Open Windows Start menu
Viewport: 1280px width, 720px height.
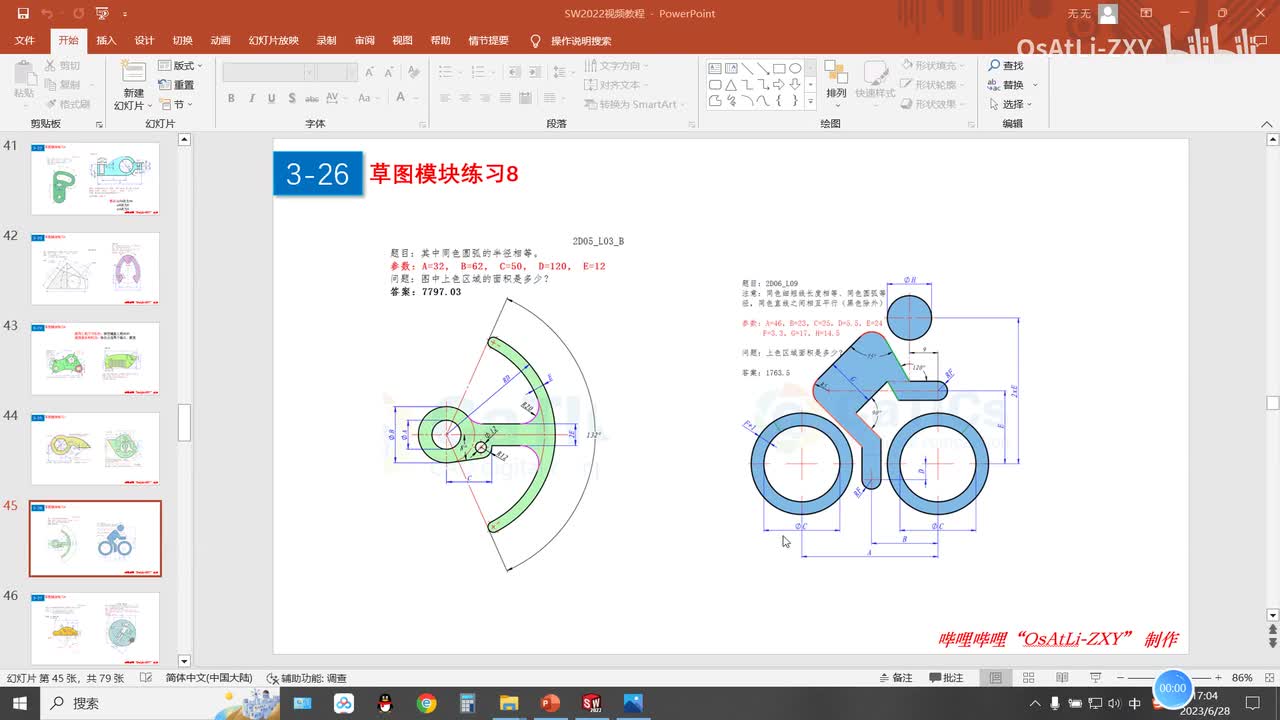[x=20, y=703]
